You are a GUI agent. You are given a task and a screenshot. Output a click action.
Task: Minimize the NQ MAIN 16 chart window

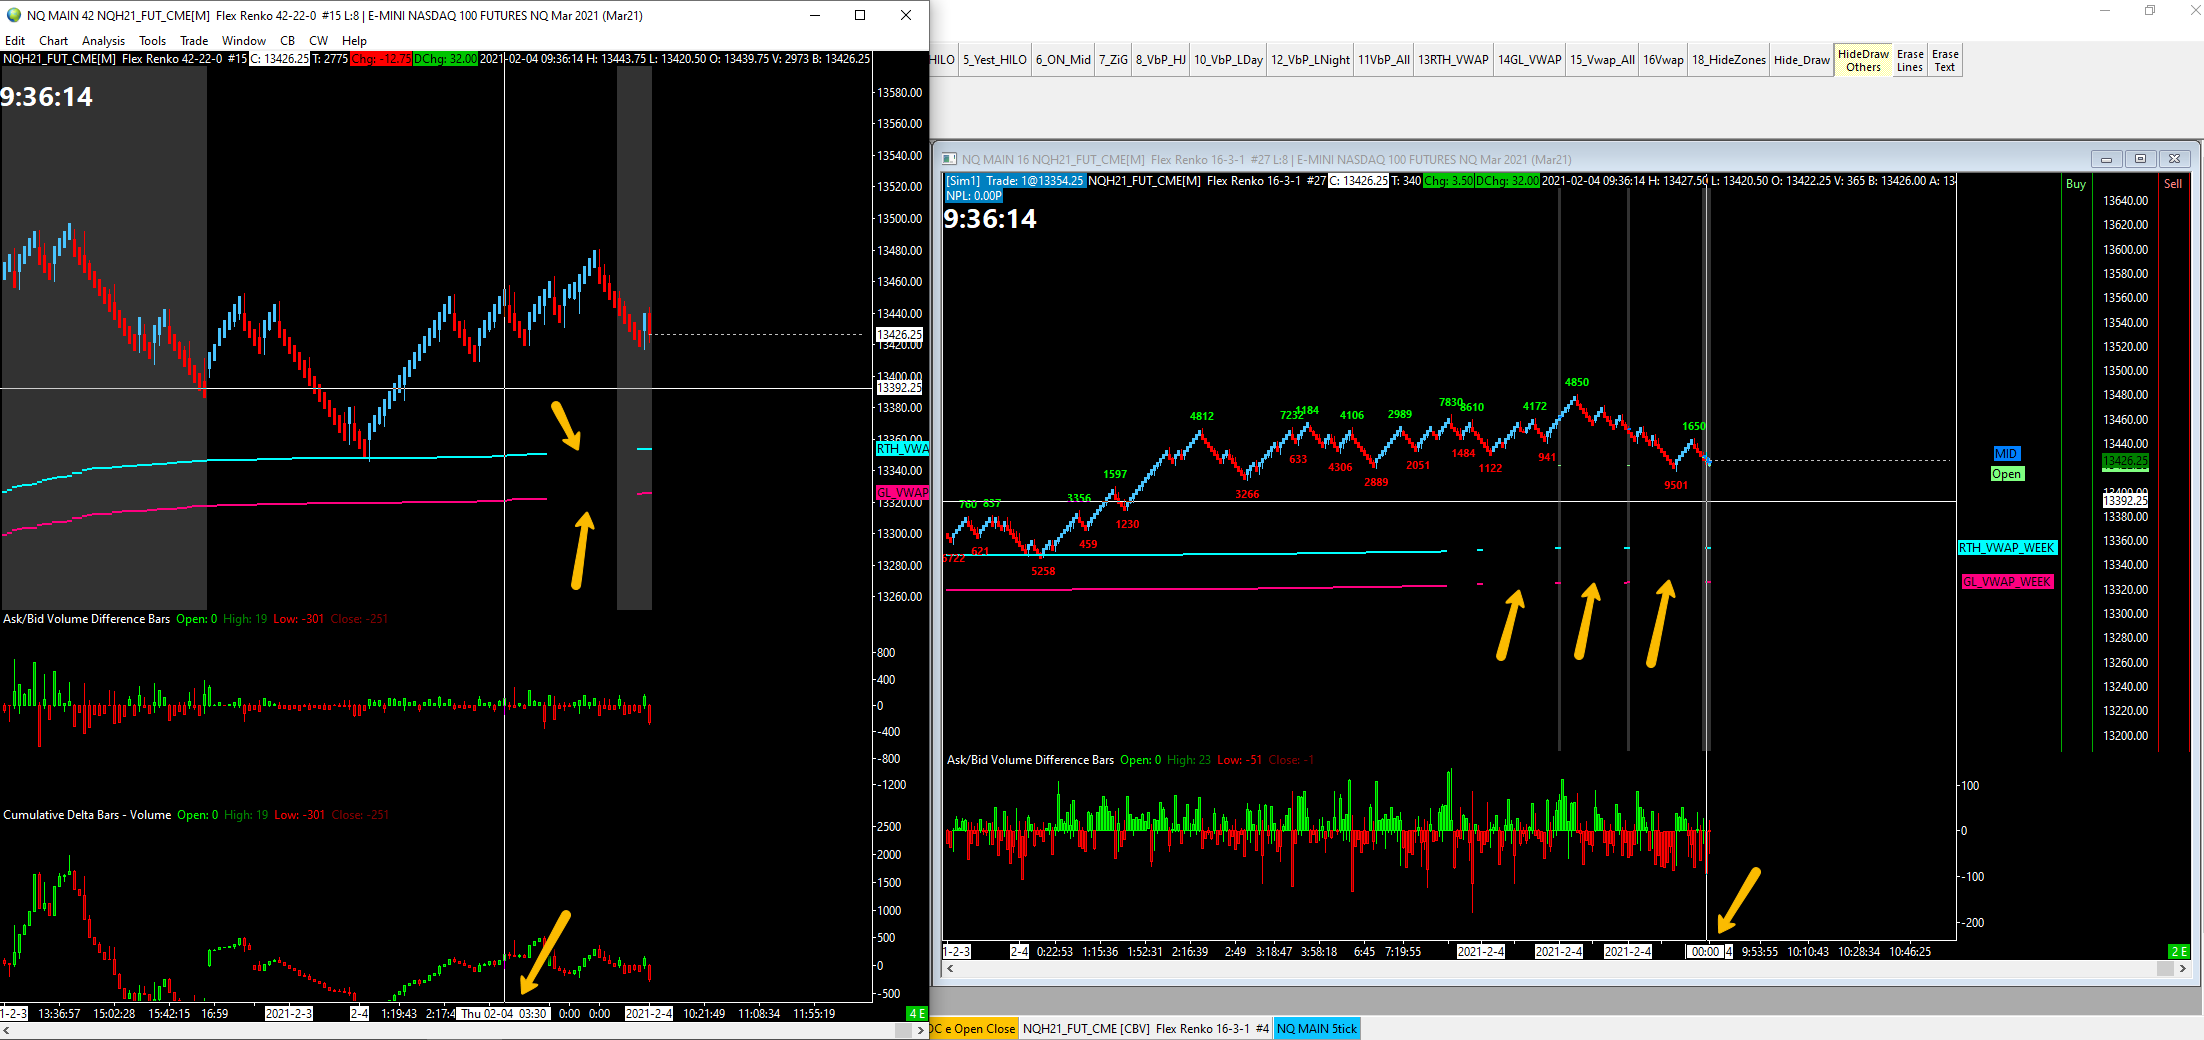[2105, 159]
